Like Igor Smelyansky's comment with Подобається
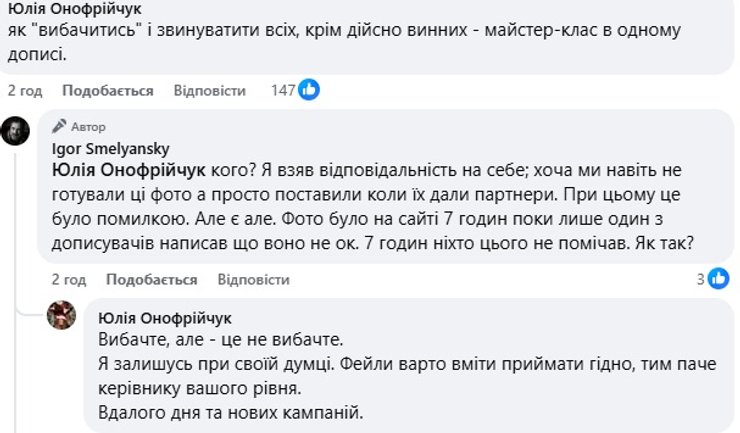Screen dimensions: 740x433 [x=135, y=279]
